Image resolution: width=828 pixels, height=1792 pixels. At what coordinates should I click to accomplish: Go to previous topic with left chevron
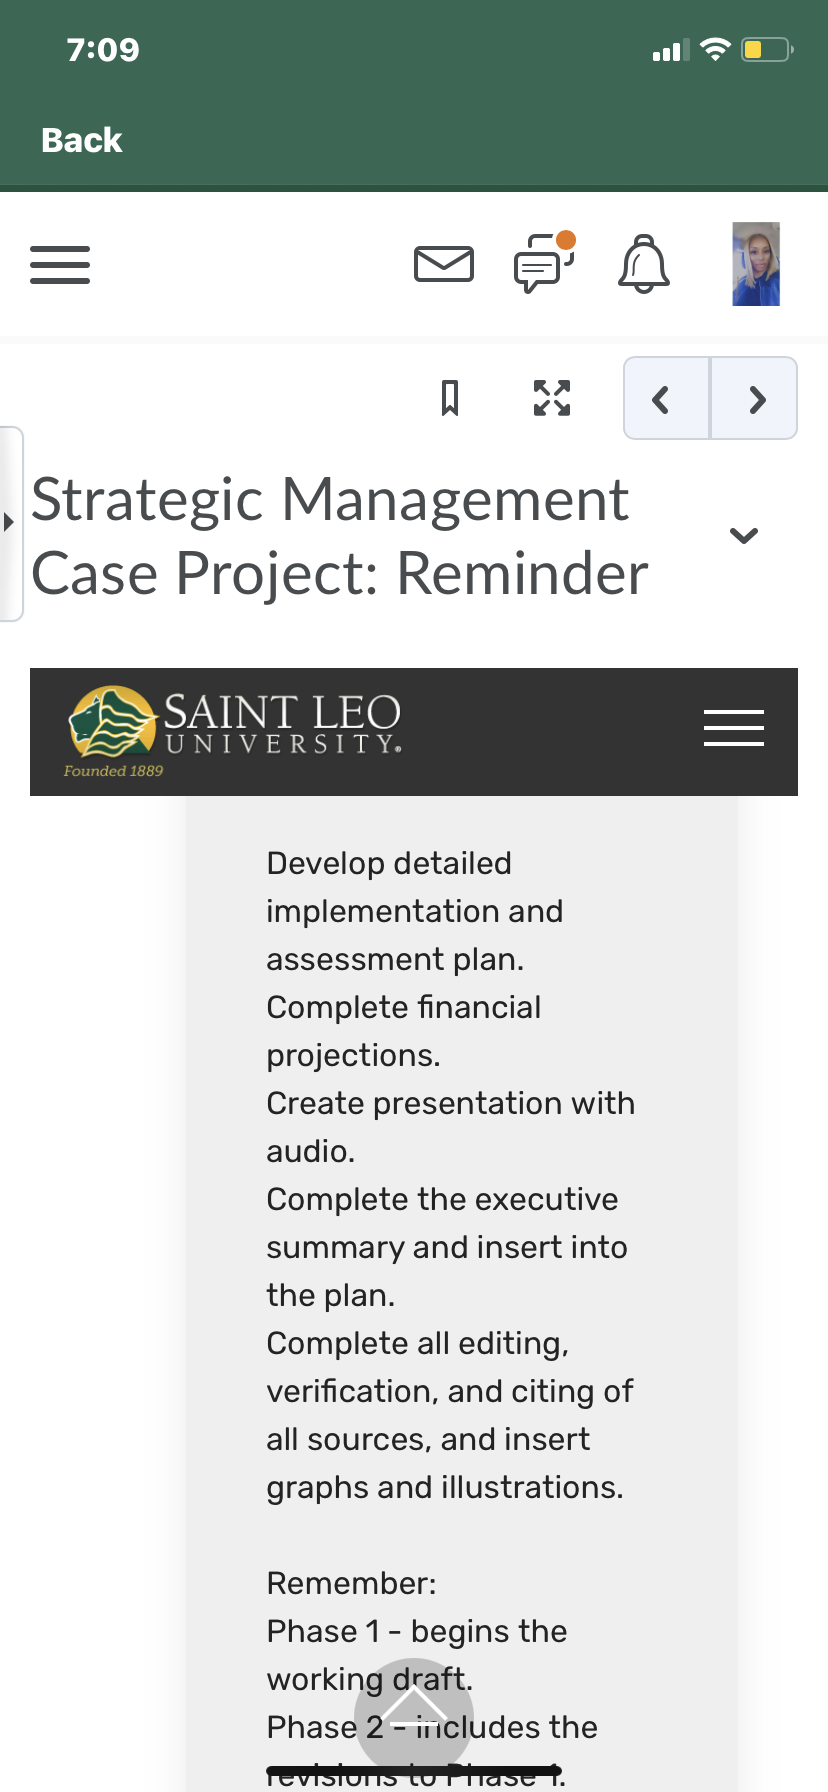667,398
